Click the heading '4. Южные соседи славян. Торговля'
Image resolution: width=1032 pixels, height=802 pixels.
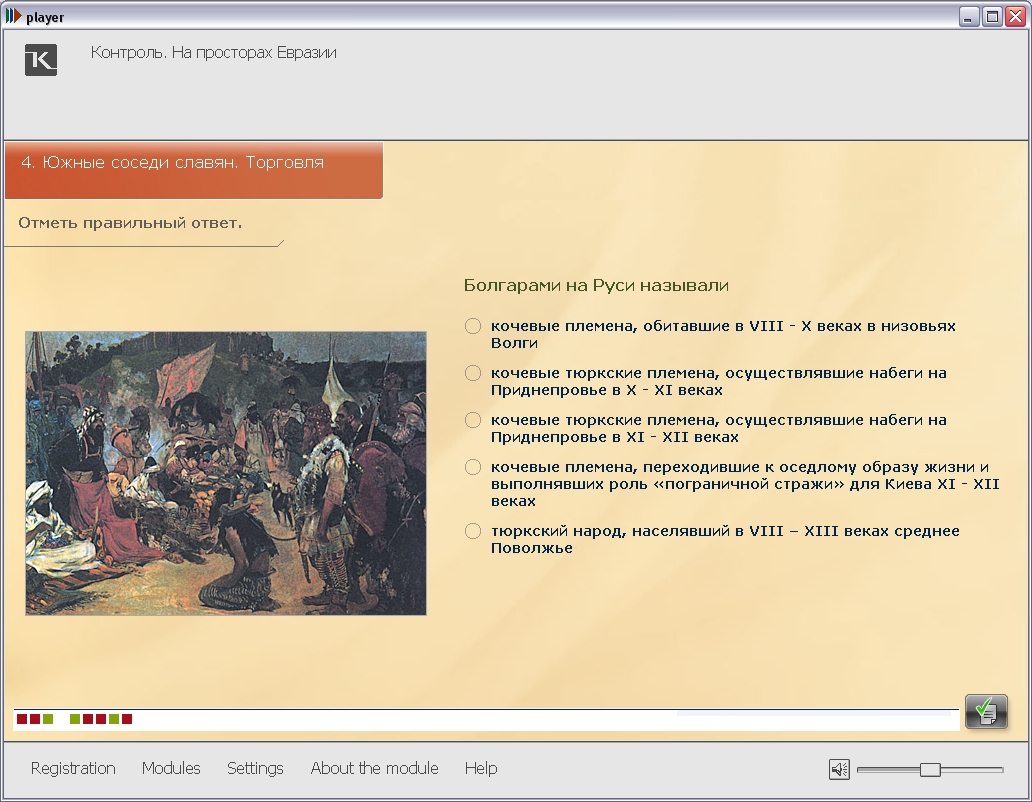pos(172,163)
